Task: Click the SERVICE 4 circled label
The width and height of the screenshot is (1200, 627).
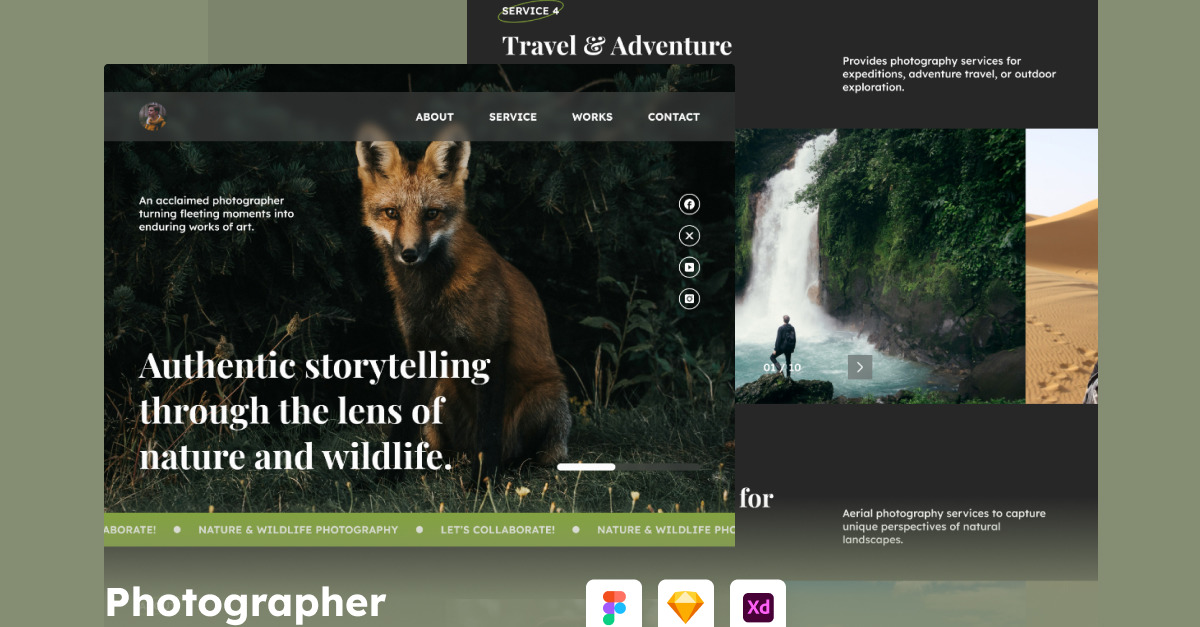Action: pyautogui.click(x=531, y=11)
